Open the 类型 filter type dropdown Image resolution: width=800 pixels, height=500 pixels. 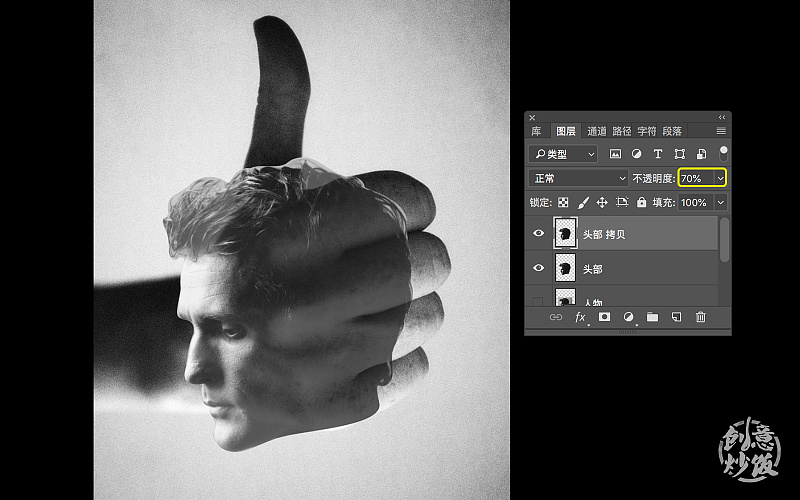pyautogui.click(x=563, y=154)
